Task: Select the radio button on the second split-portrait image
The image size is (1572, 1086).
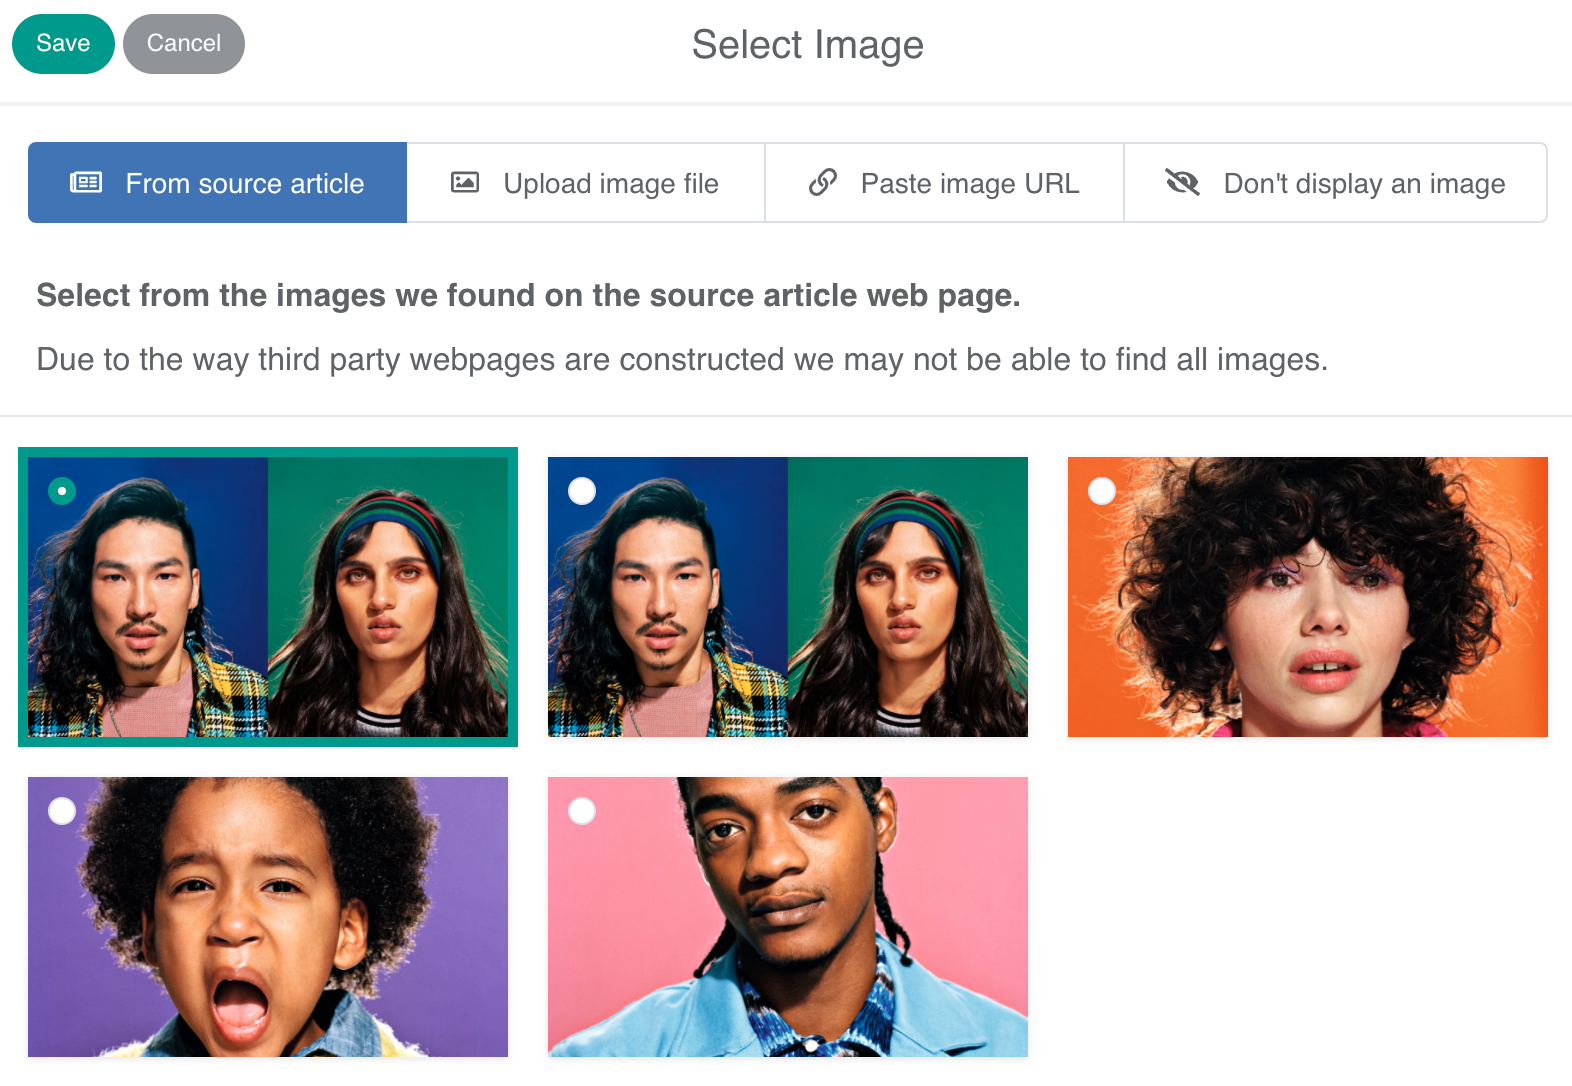Action: [x=582, y=491]
